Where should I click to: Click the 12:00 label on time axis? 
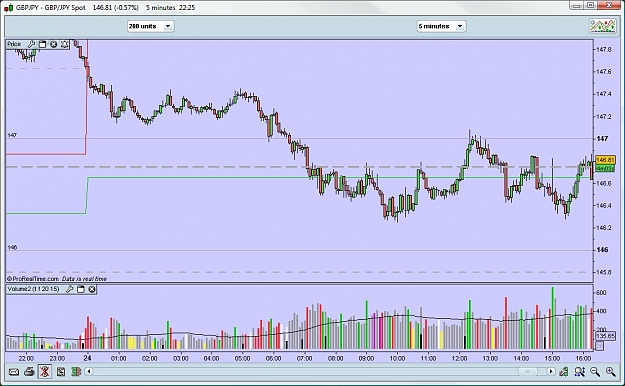tap(459, 358)
